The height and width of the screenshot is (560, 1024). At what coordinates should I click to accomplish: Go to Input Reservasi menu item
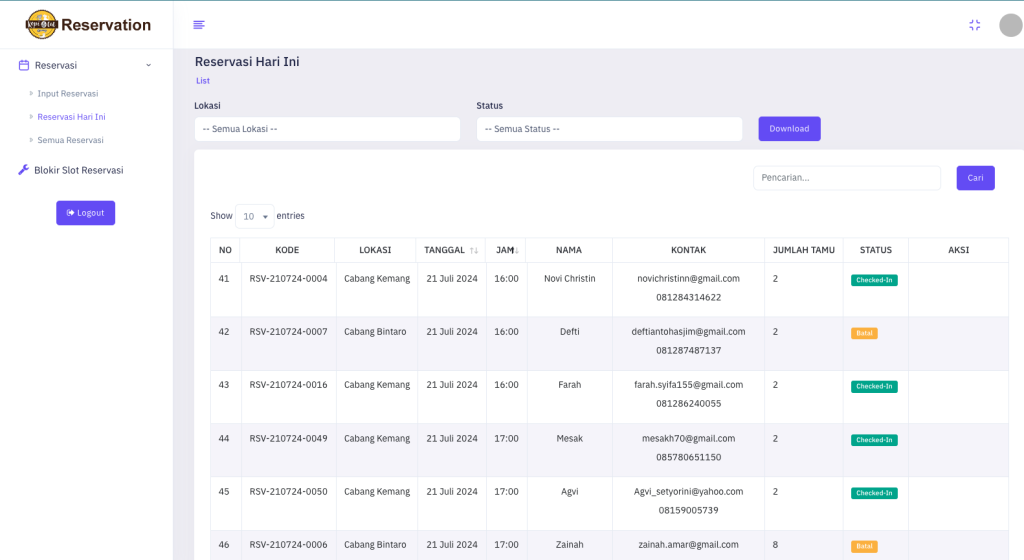coord(67,93)
